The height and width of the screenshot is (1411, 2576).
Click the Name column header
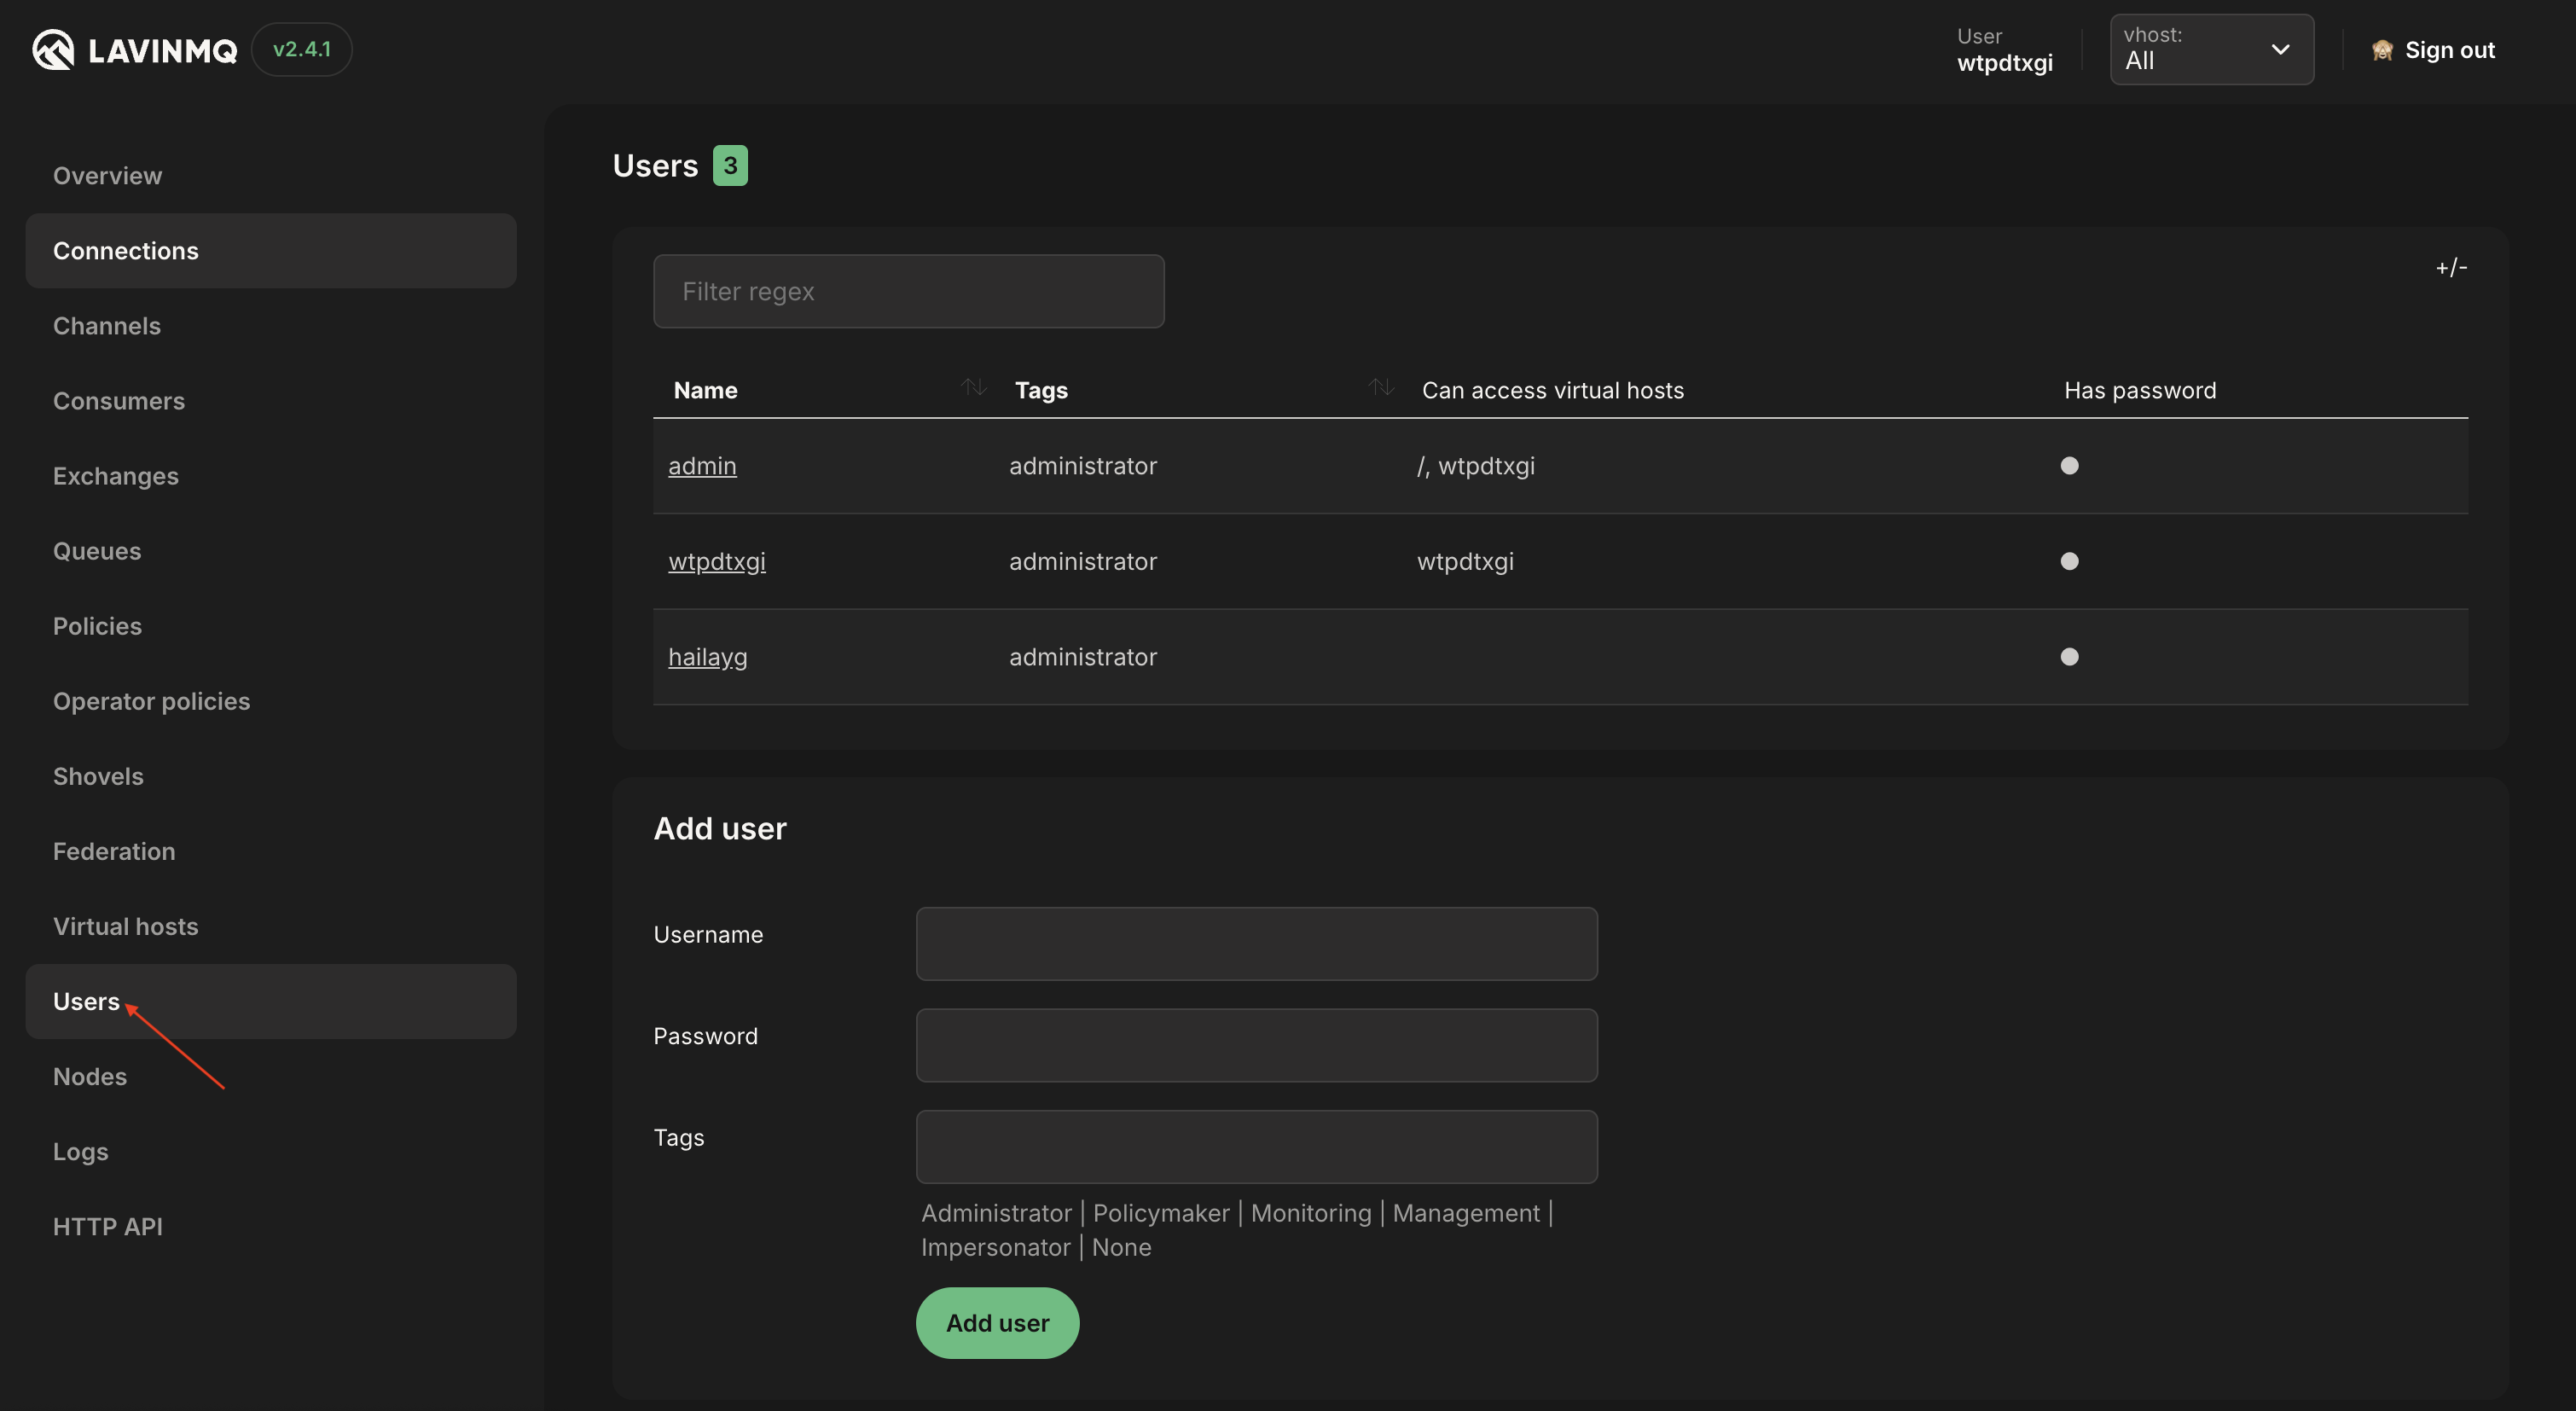point(705,390)
